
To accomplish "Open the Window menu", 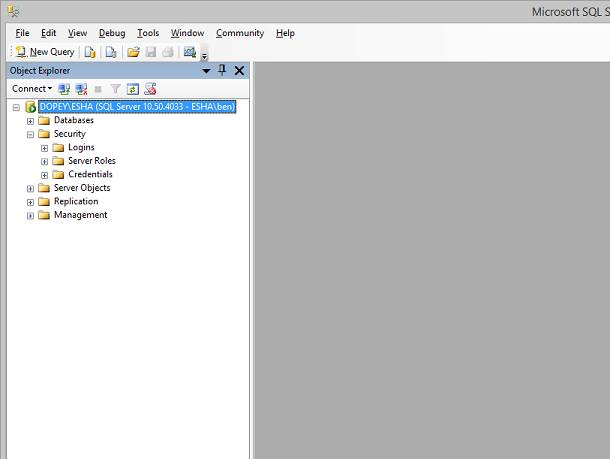I will click(188, 33).
